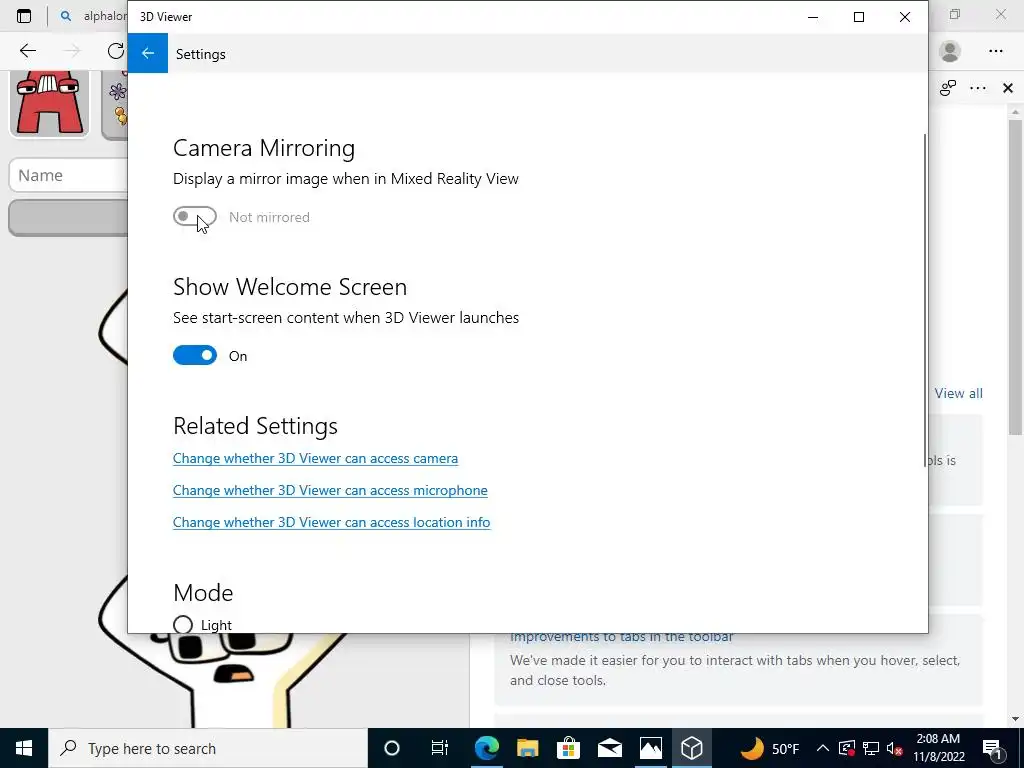
Task: Click the security tray icon with red badge
Action: coord(846,748)
